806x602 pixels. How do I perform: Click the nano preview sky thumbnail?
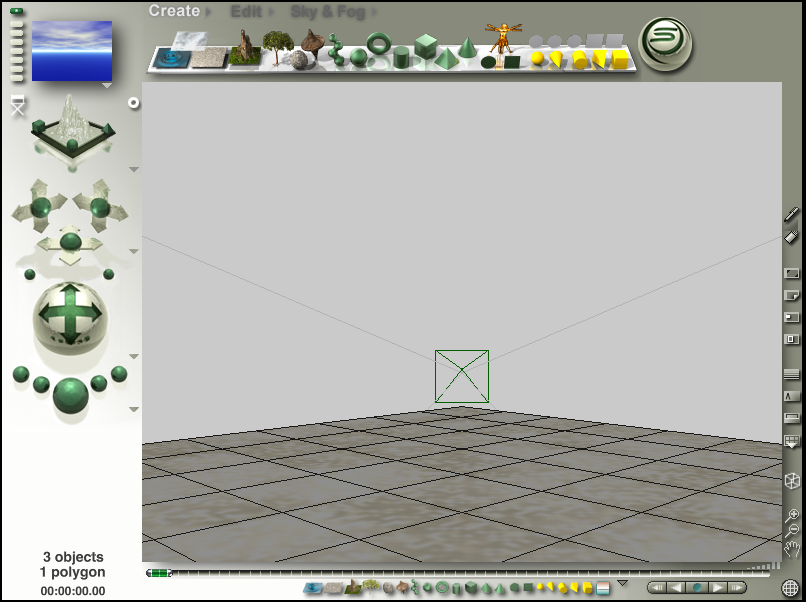[x=72, y=51]
